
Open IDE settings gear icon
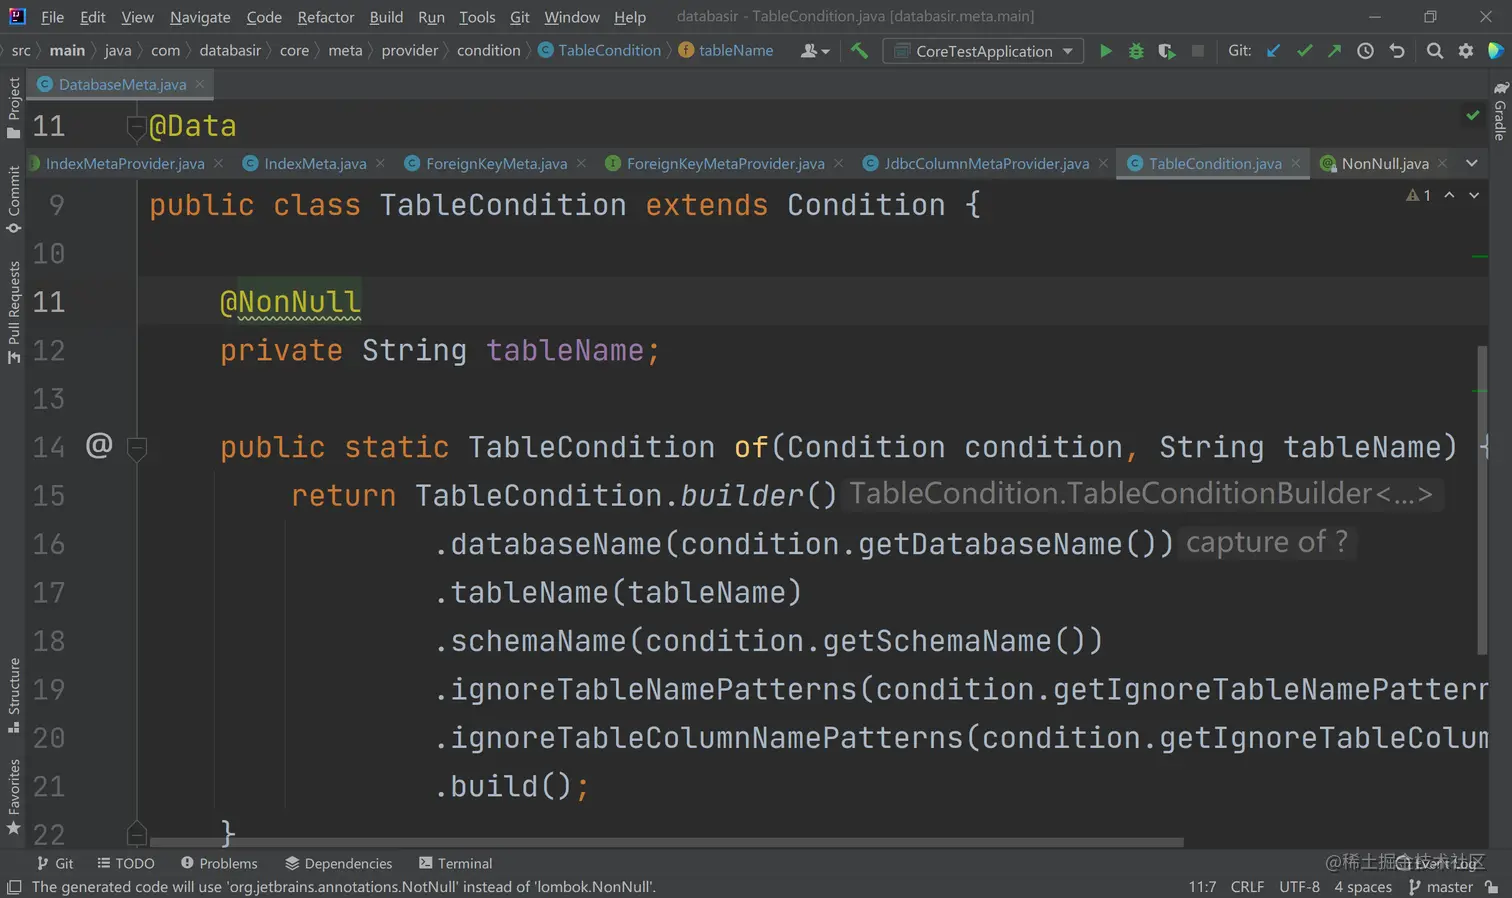click(1465, 51)
